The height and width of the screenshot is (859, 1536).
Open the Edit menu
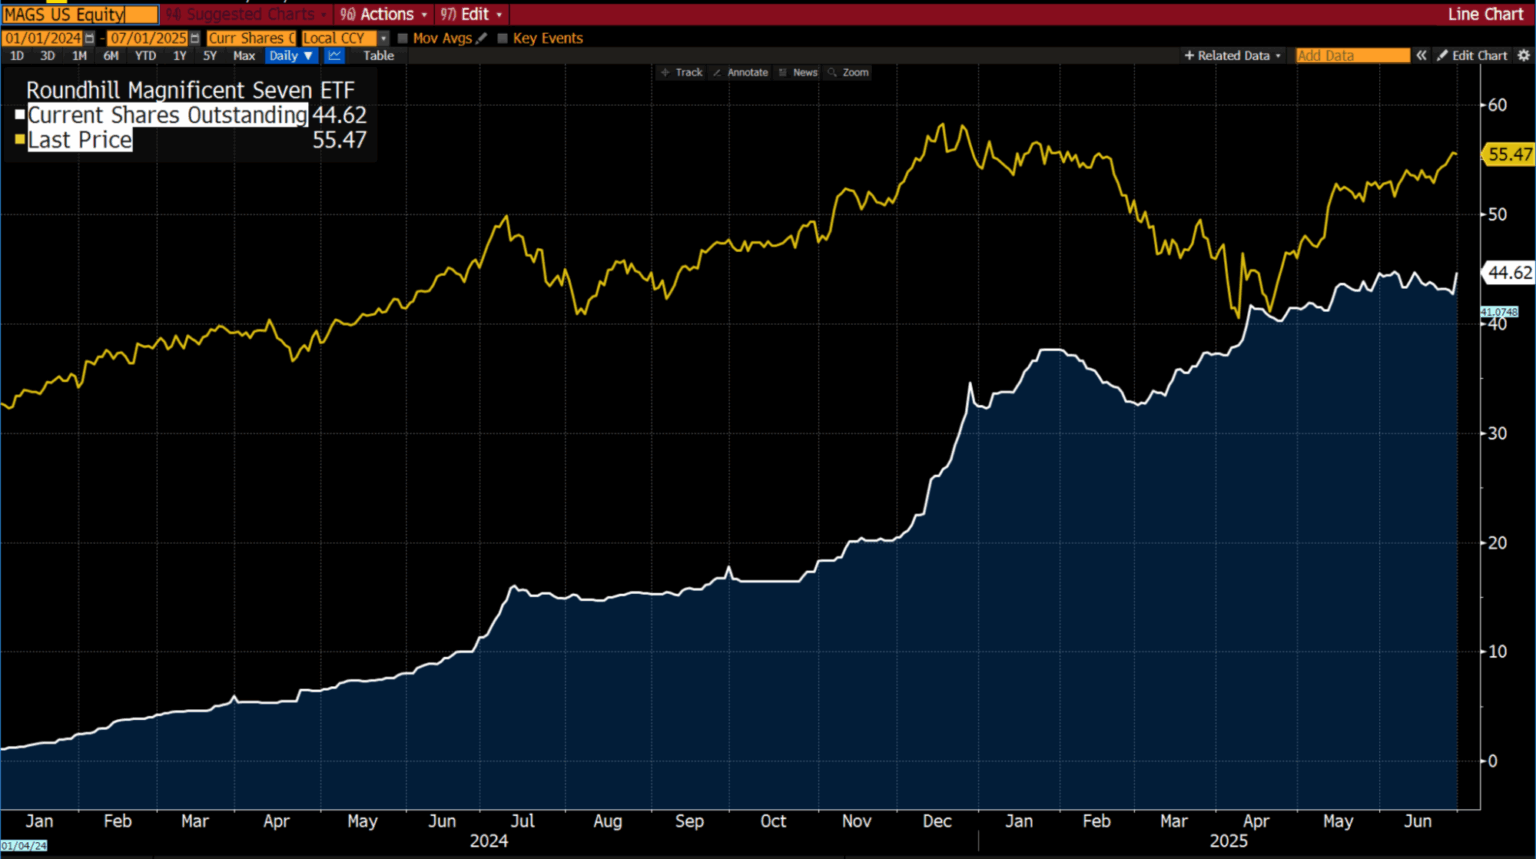point(471,14)
